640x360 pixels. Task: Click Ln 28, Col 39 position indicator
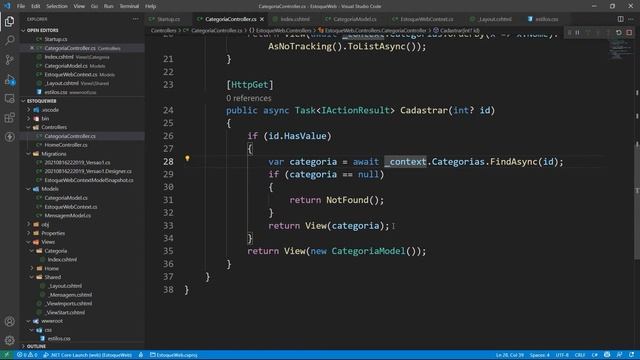509,355
